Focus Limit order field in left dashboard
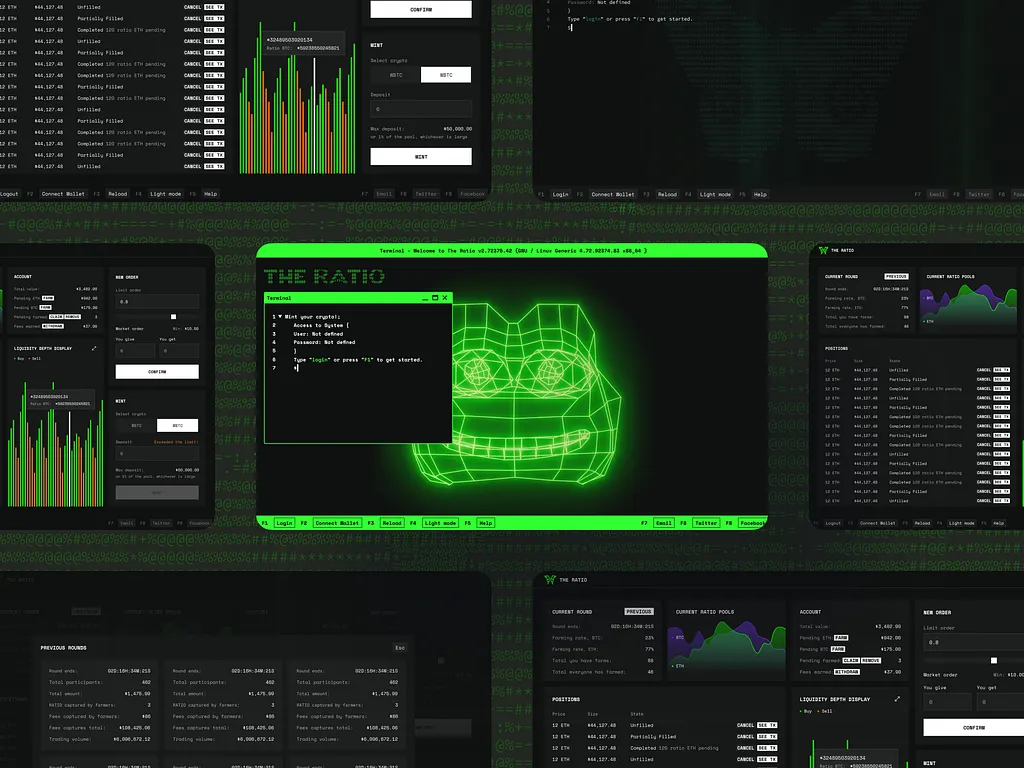This screenshot has width=1024, height=768. [x=157, y=302]
